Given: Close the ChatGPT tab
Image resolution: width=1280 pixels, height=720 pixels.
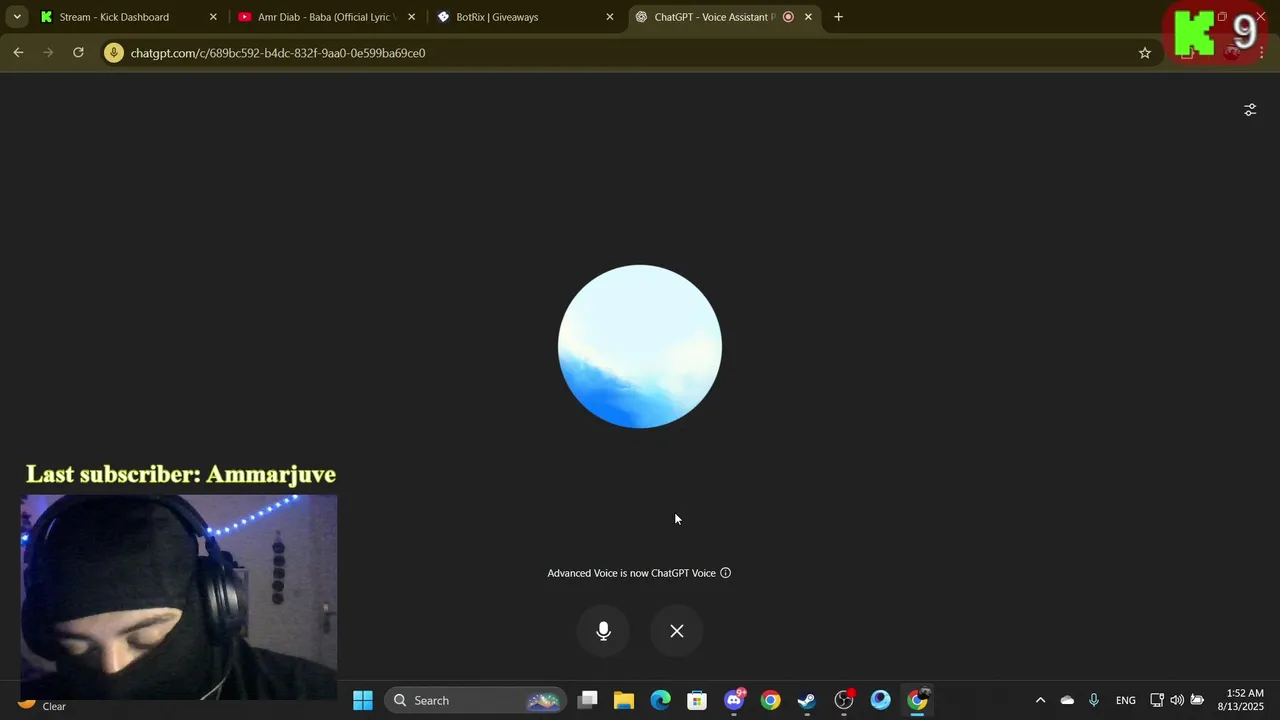Looking at the screenshot, I should point(808,17).
